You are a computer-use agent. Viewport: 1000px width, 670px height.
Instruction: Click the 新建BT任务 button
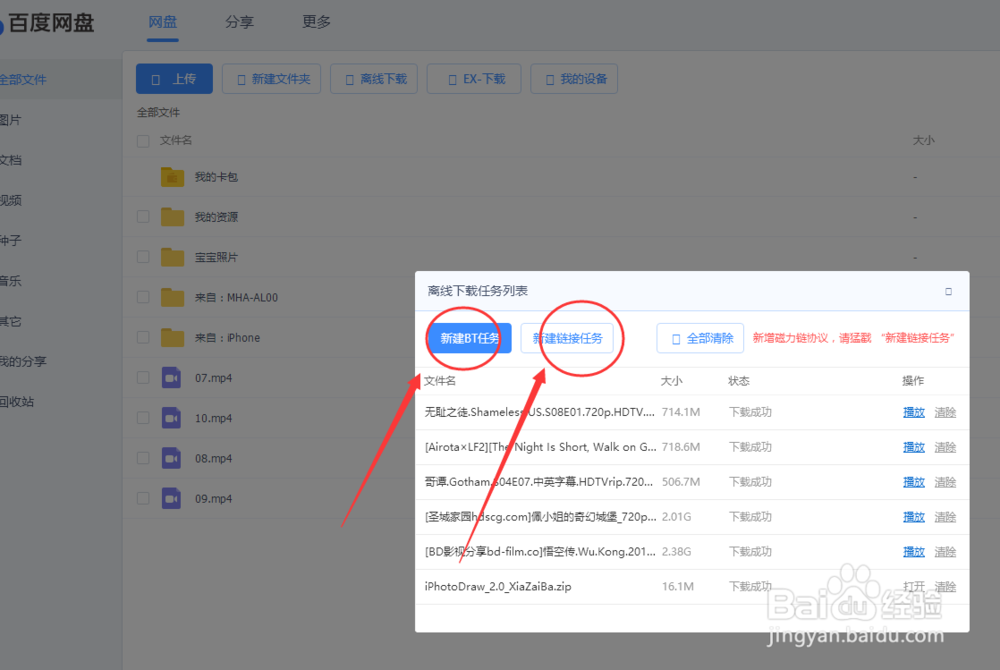click(x=469, y=338)
